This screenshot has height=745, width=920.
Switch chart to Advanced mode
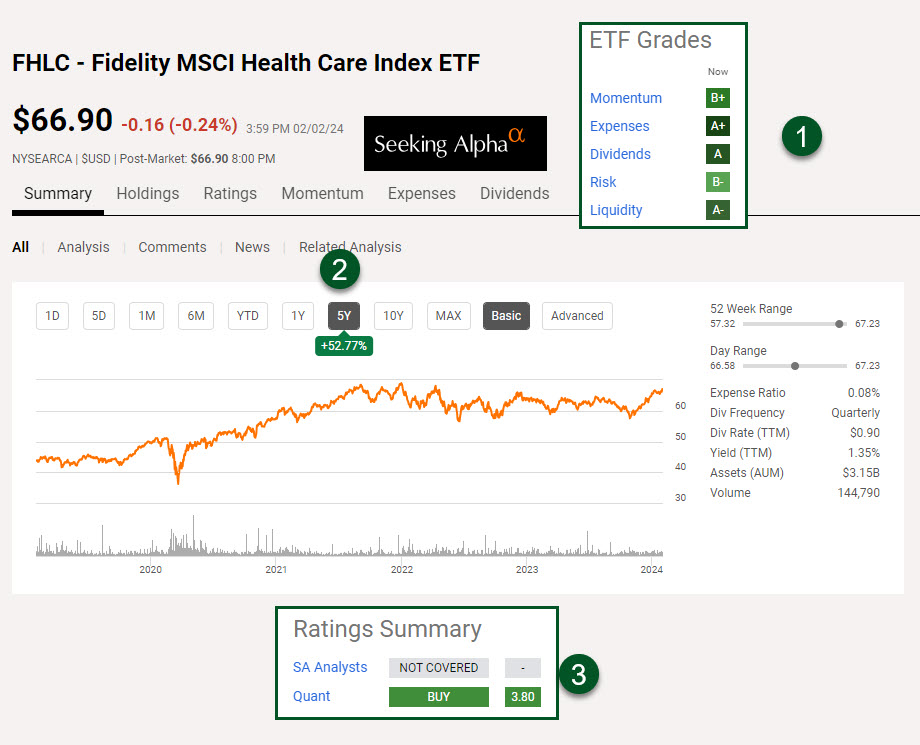[x=577, y=316]
